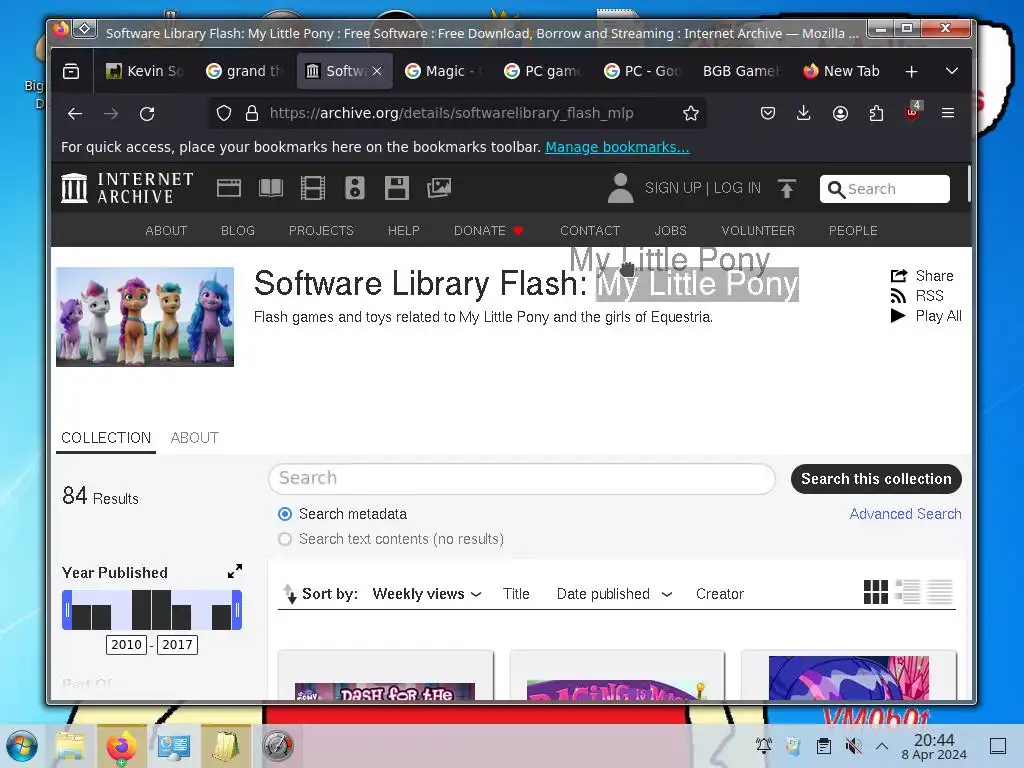Open the Firefox account icon

point(840,114)
